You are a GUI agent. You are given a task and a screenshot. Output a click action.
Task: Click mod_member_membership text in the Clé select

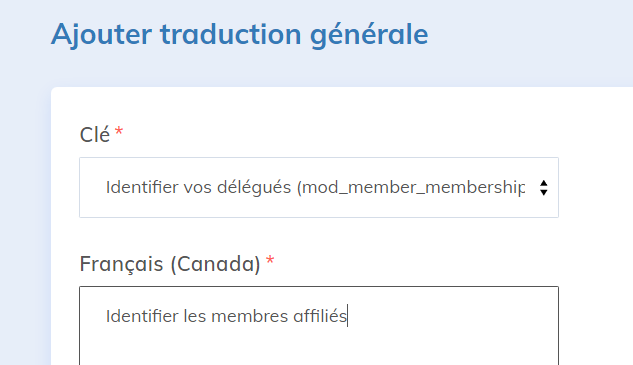[x=414, y=188]
